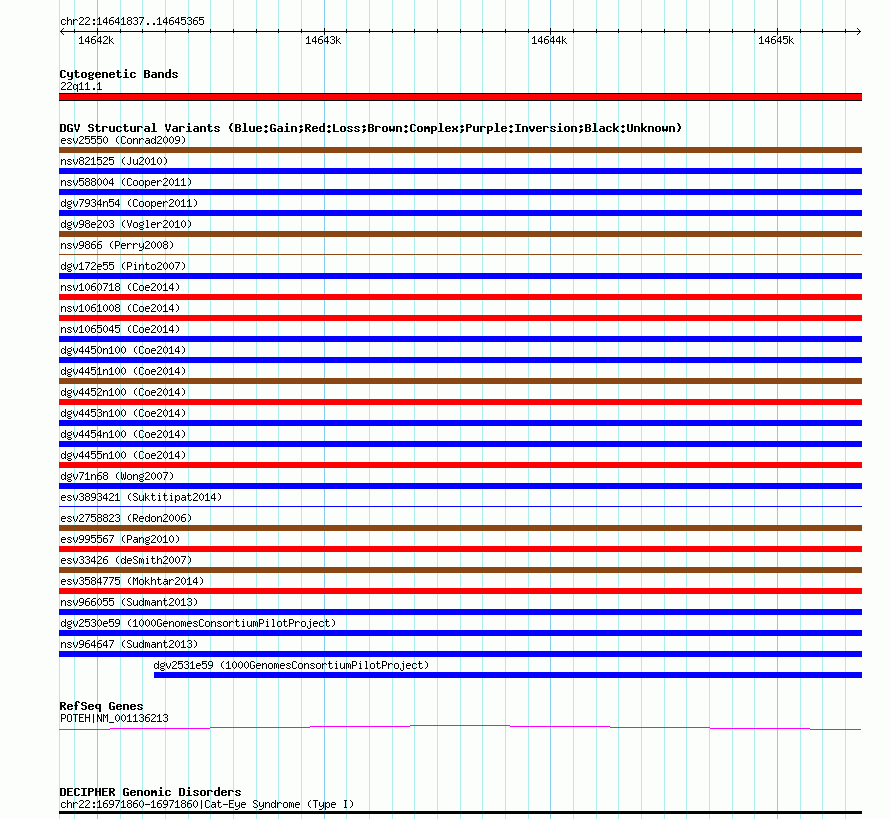
Task: Click the 14642k ruler tick label
Action: pyautogui.click(x=96, y=40)
